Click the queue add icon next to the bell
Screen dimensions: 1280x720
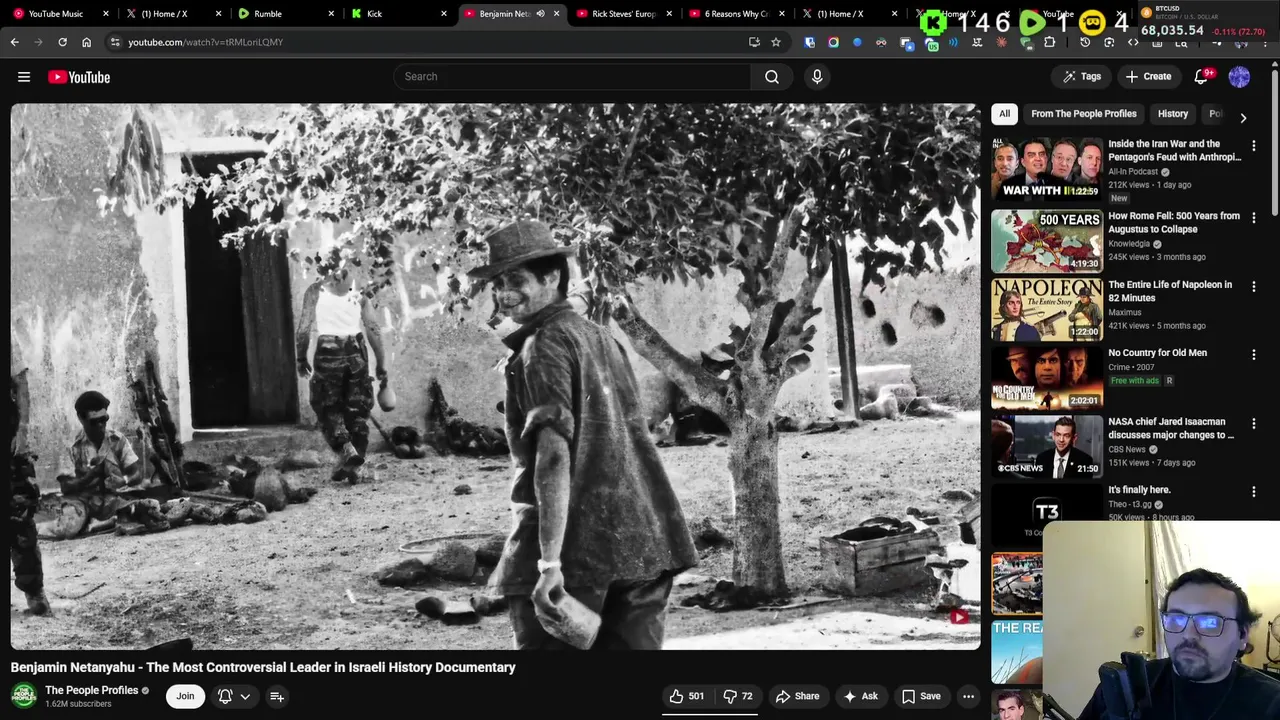[277, 696]
